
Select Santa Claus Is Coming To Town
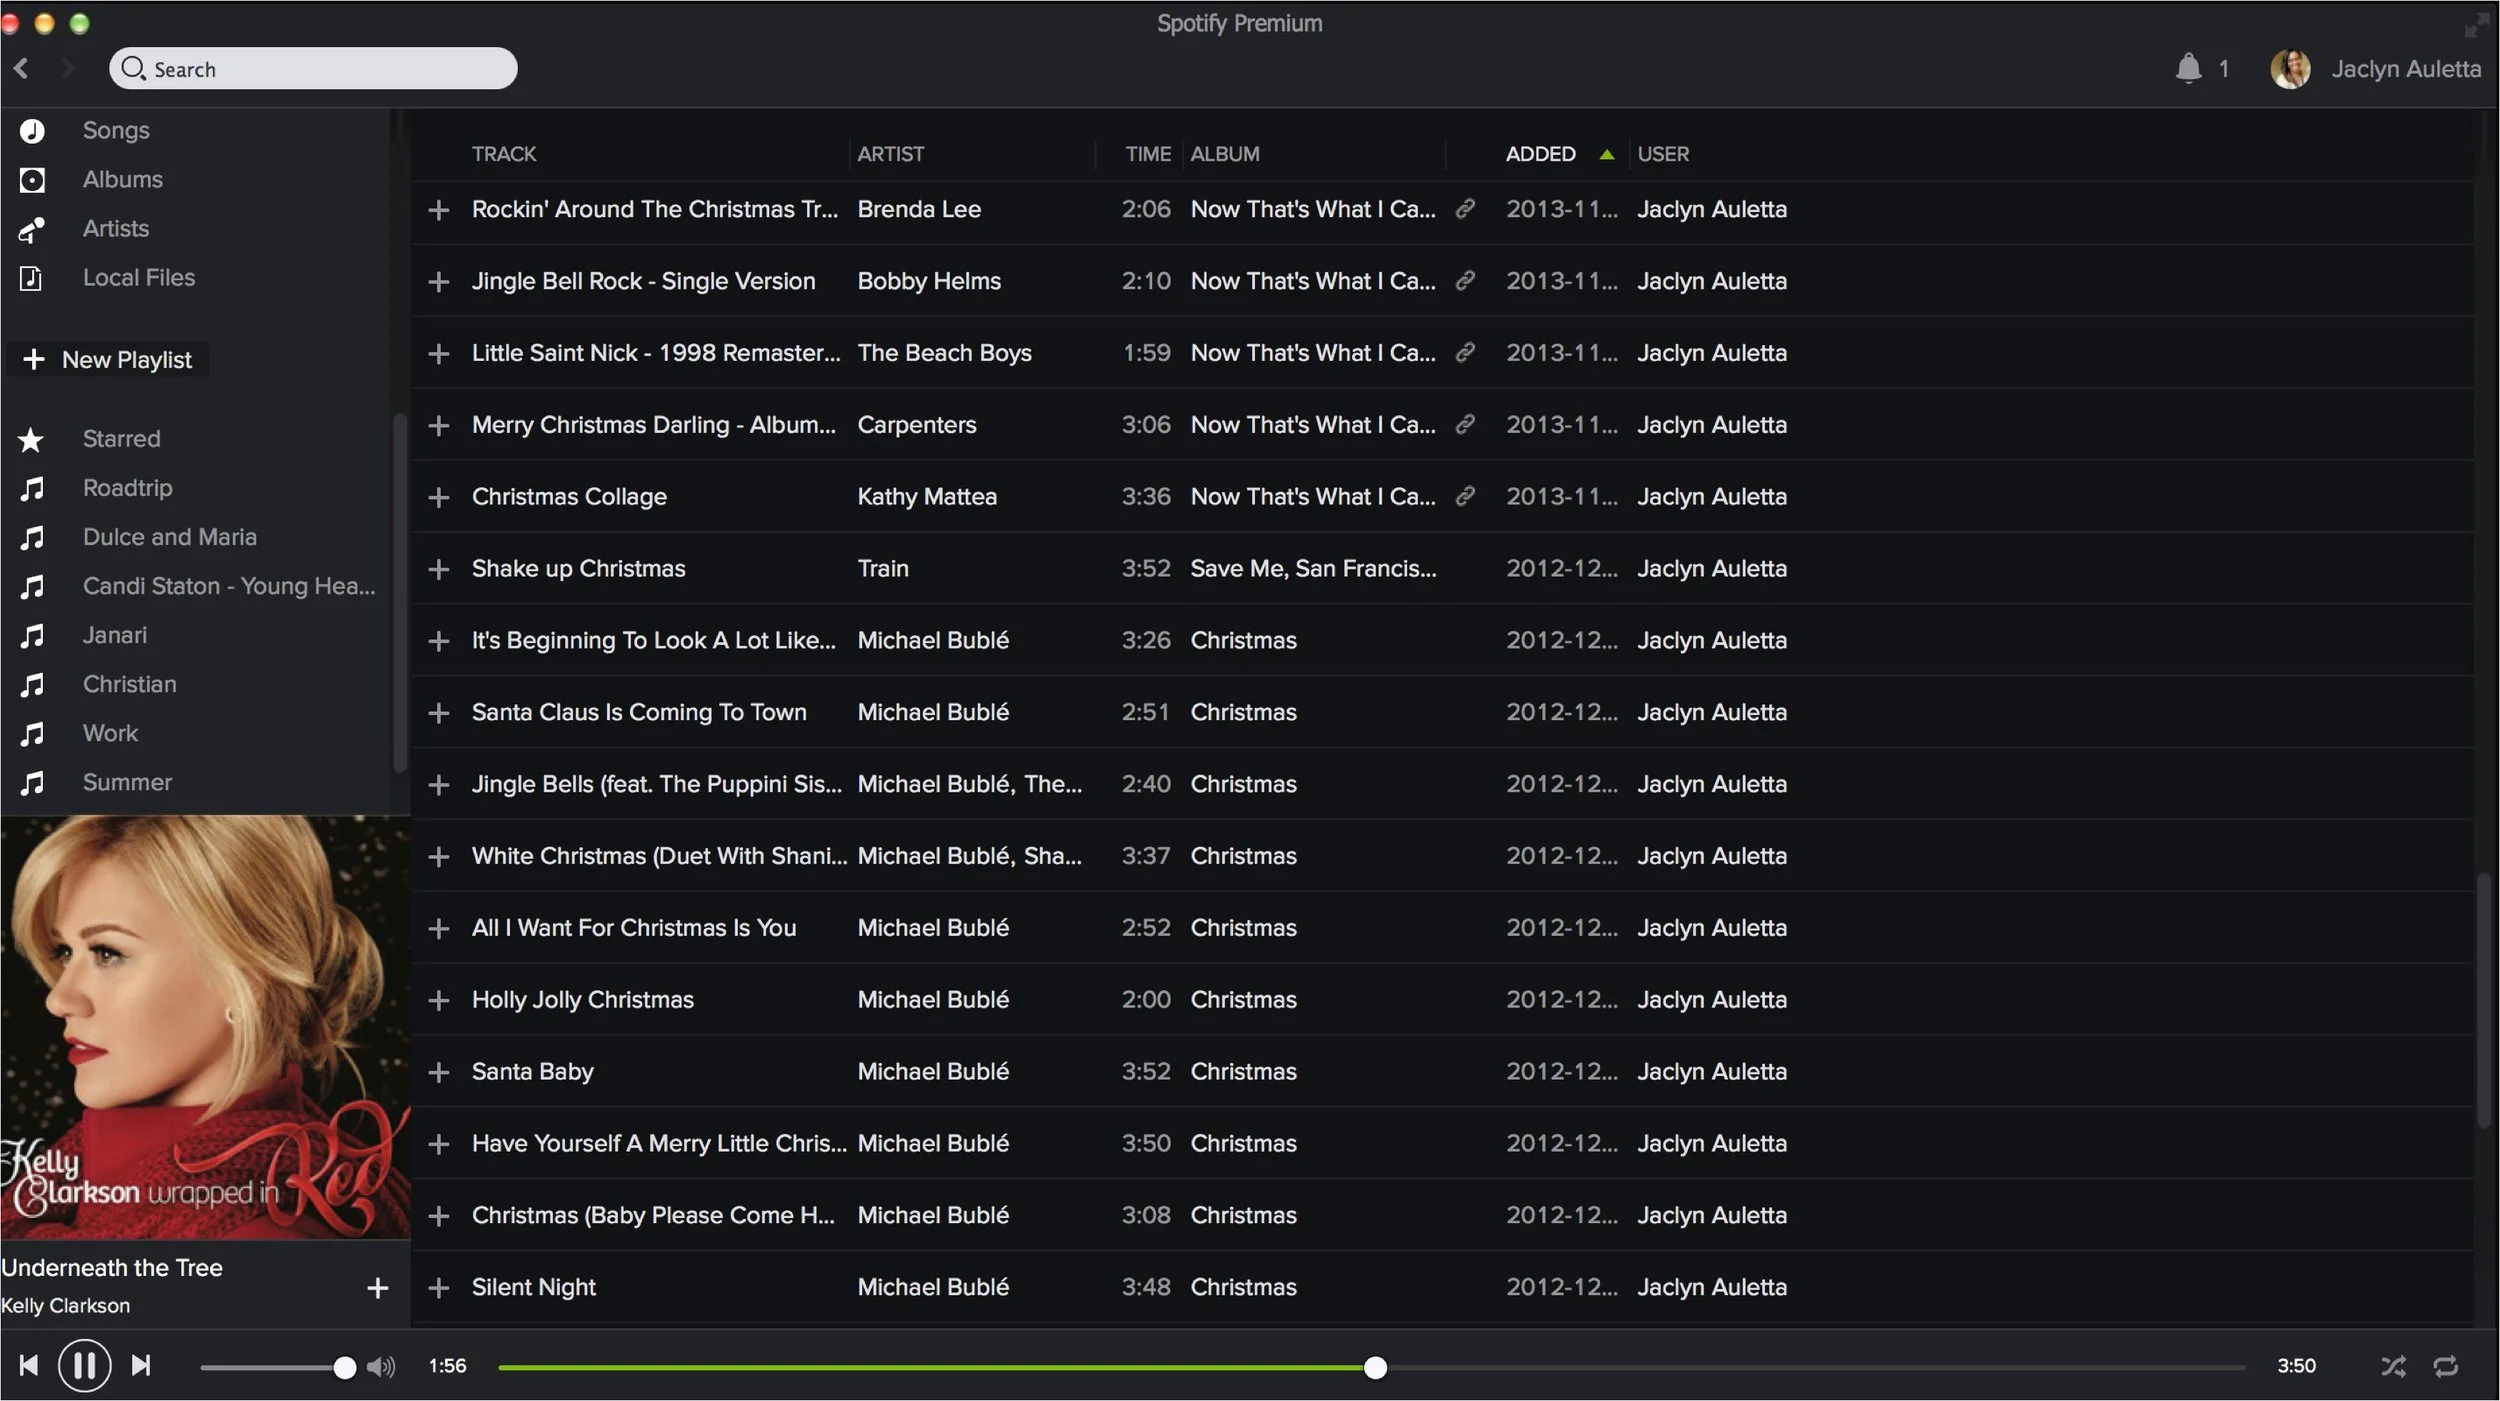point(639,712)
